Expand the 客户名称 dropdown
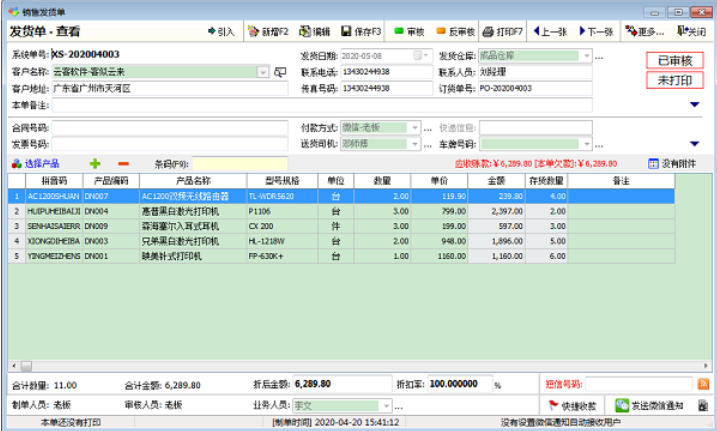This screenshot has height=431, width=717. pyautogui.click(x=264, y=72)
